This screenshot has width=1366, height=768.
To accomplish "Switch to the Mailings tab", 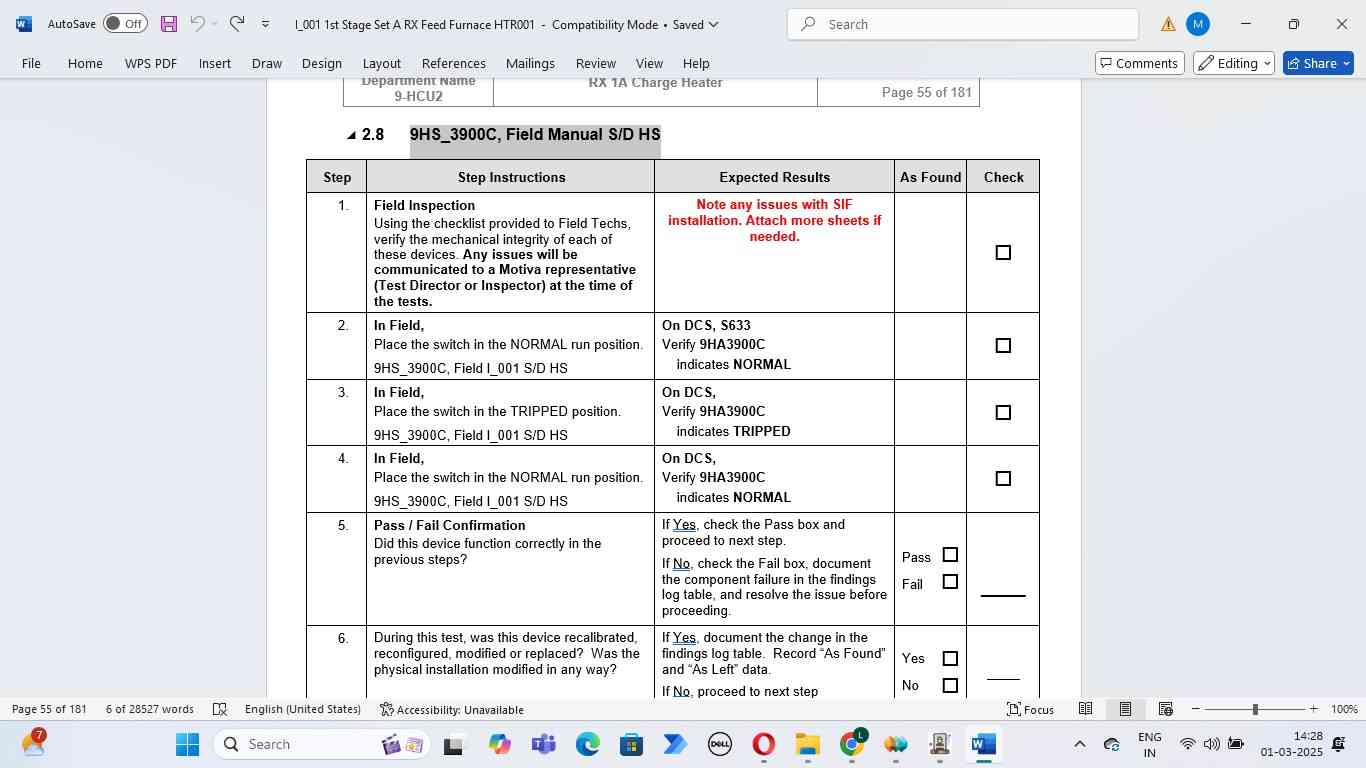I will pyautogui.click(x=530, y=63).
